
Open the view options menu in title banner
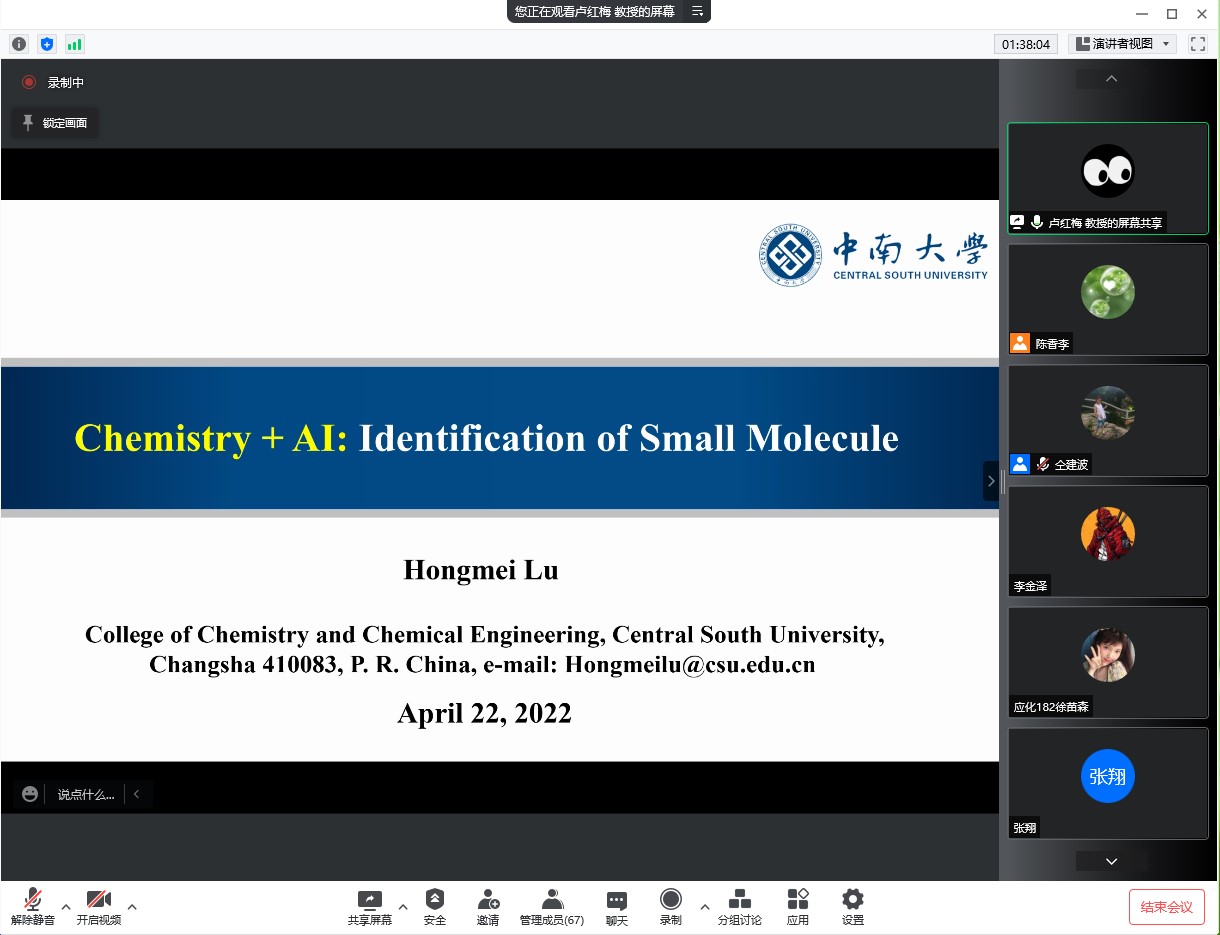(x=697, y=12)
